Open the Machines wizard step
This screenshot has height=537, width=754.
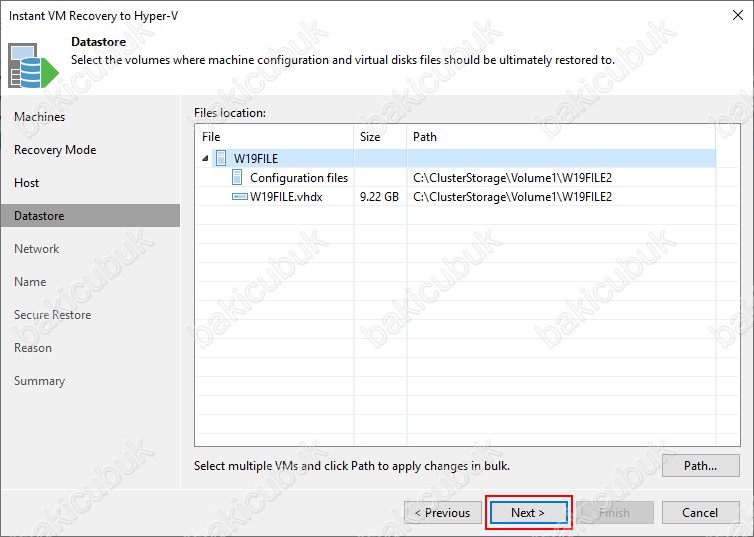(x=39, y=117)
